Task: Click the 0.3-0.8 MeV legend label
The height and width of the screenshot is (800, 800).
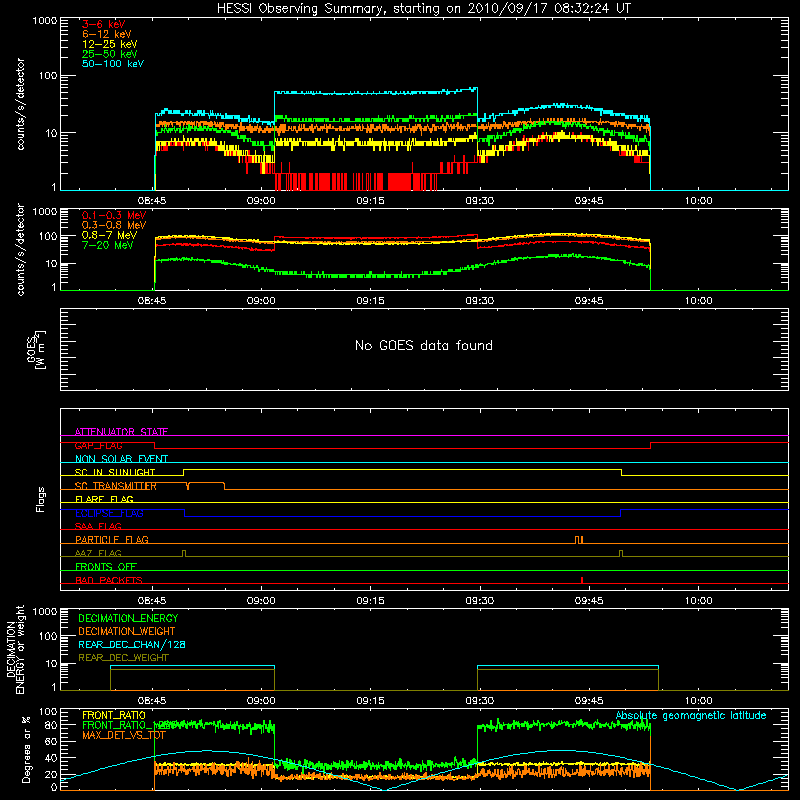Action: pos(114,225)
